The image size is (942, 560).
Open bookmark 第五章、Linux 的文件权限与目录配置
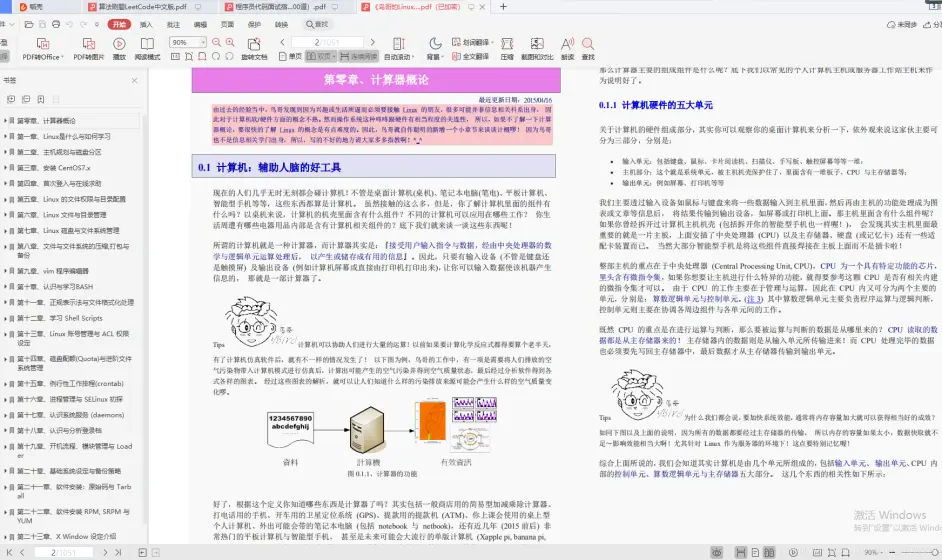tap(71, 199)
